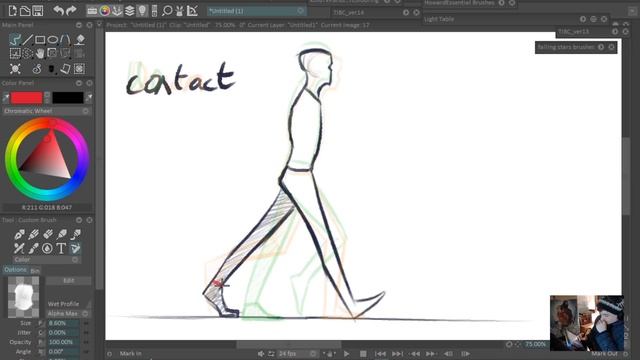Select the water drop special brush tool
This screenshot has width=640, height=360.
47,248
